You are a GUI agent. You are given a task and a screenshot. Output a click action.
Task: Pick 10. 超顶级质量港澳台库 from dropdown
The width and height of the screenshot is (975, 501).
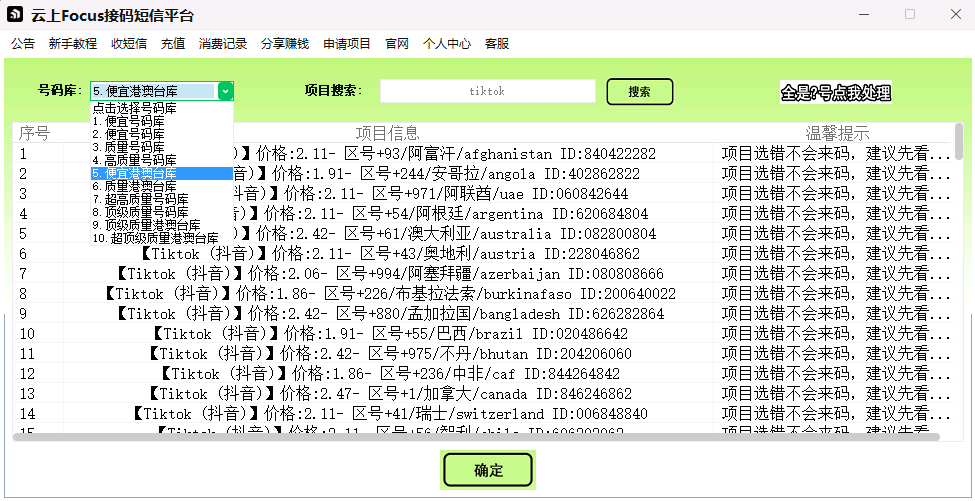point(155,238)
